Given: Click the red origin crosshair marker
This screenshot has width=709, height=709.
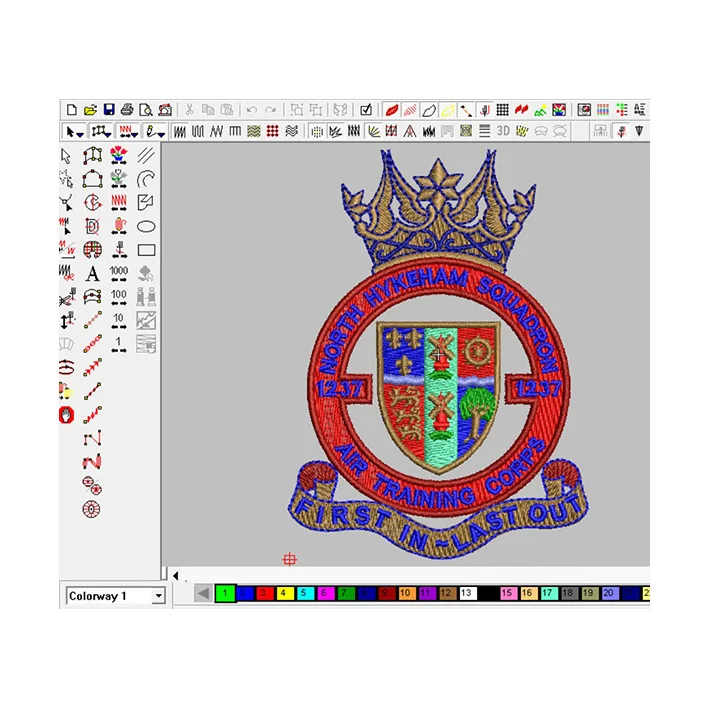Looking at the screenshot, I should click(x=289, y=559).
